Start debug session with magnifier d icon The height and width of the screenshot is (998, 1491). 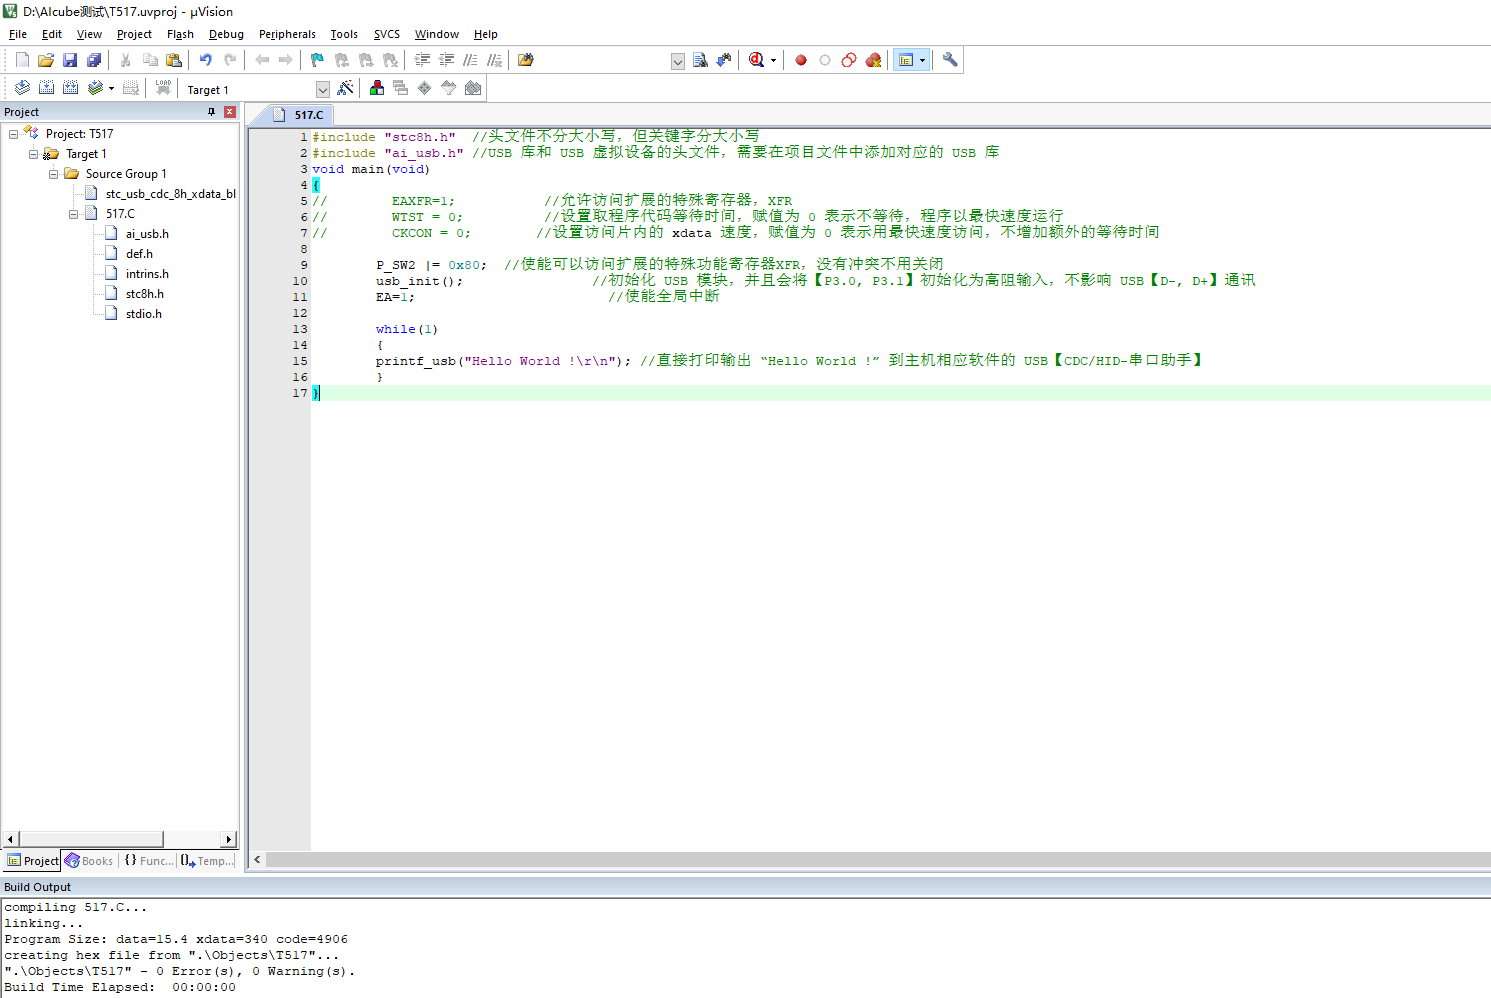pyautogui.click(x=756, y=60)
